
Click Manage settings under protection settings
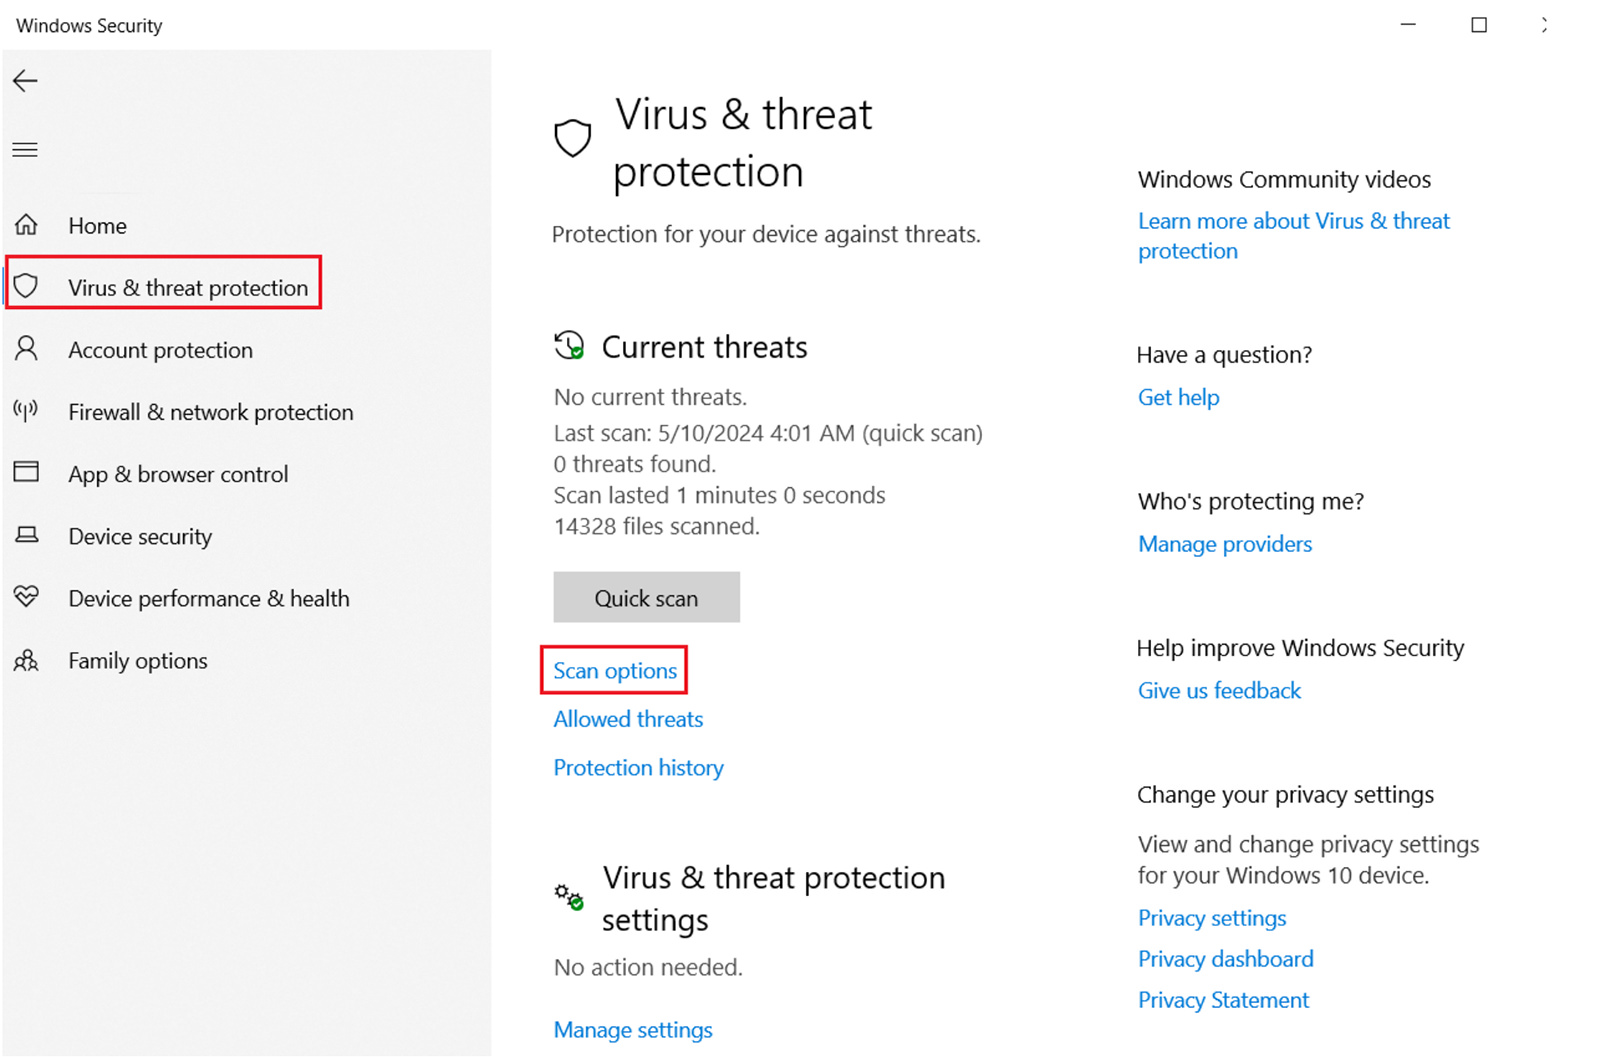tap(633, 1030)
